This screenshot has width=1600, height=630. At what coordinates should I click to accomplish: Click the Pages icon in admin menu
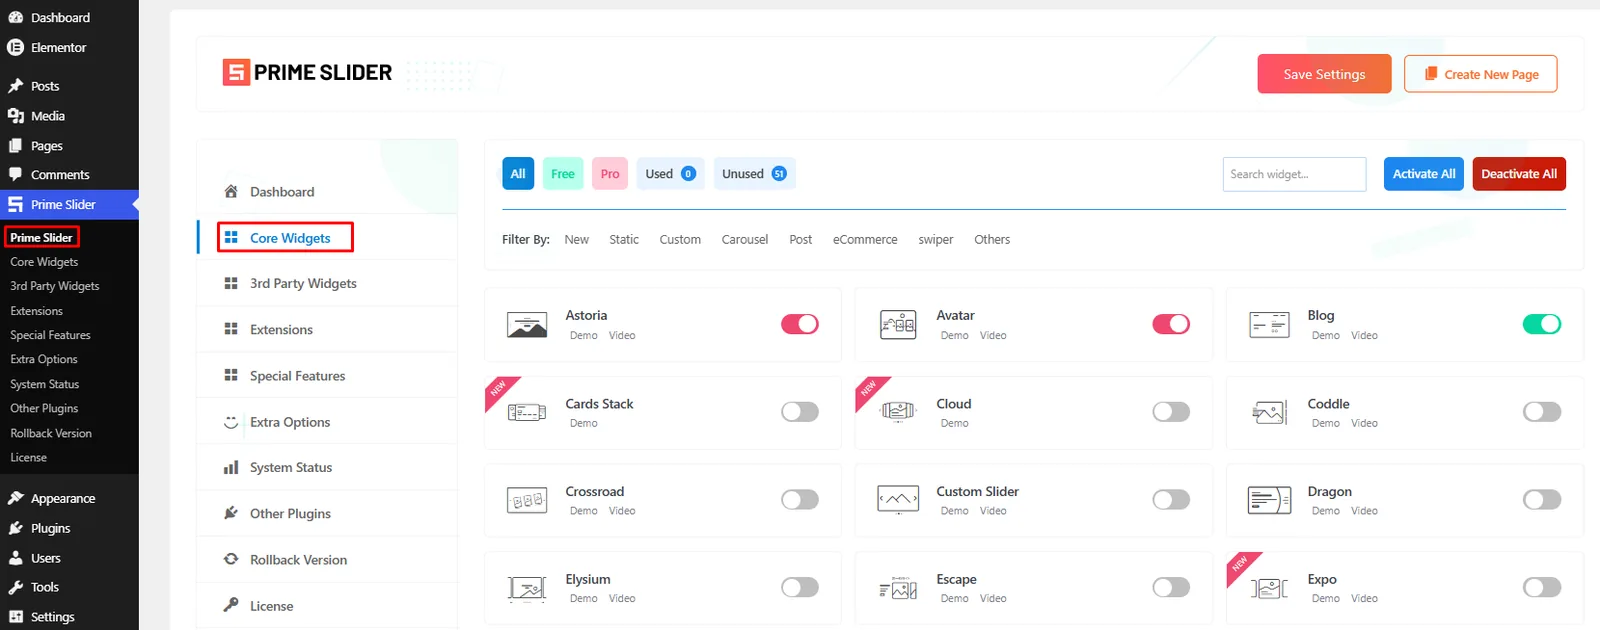15,145
